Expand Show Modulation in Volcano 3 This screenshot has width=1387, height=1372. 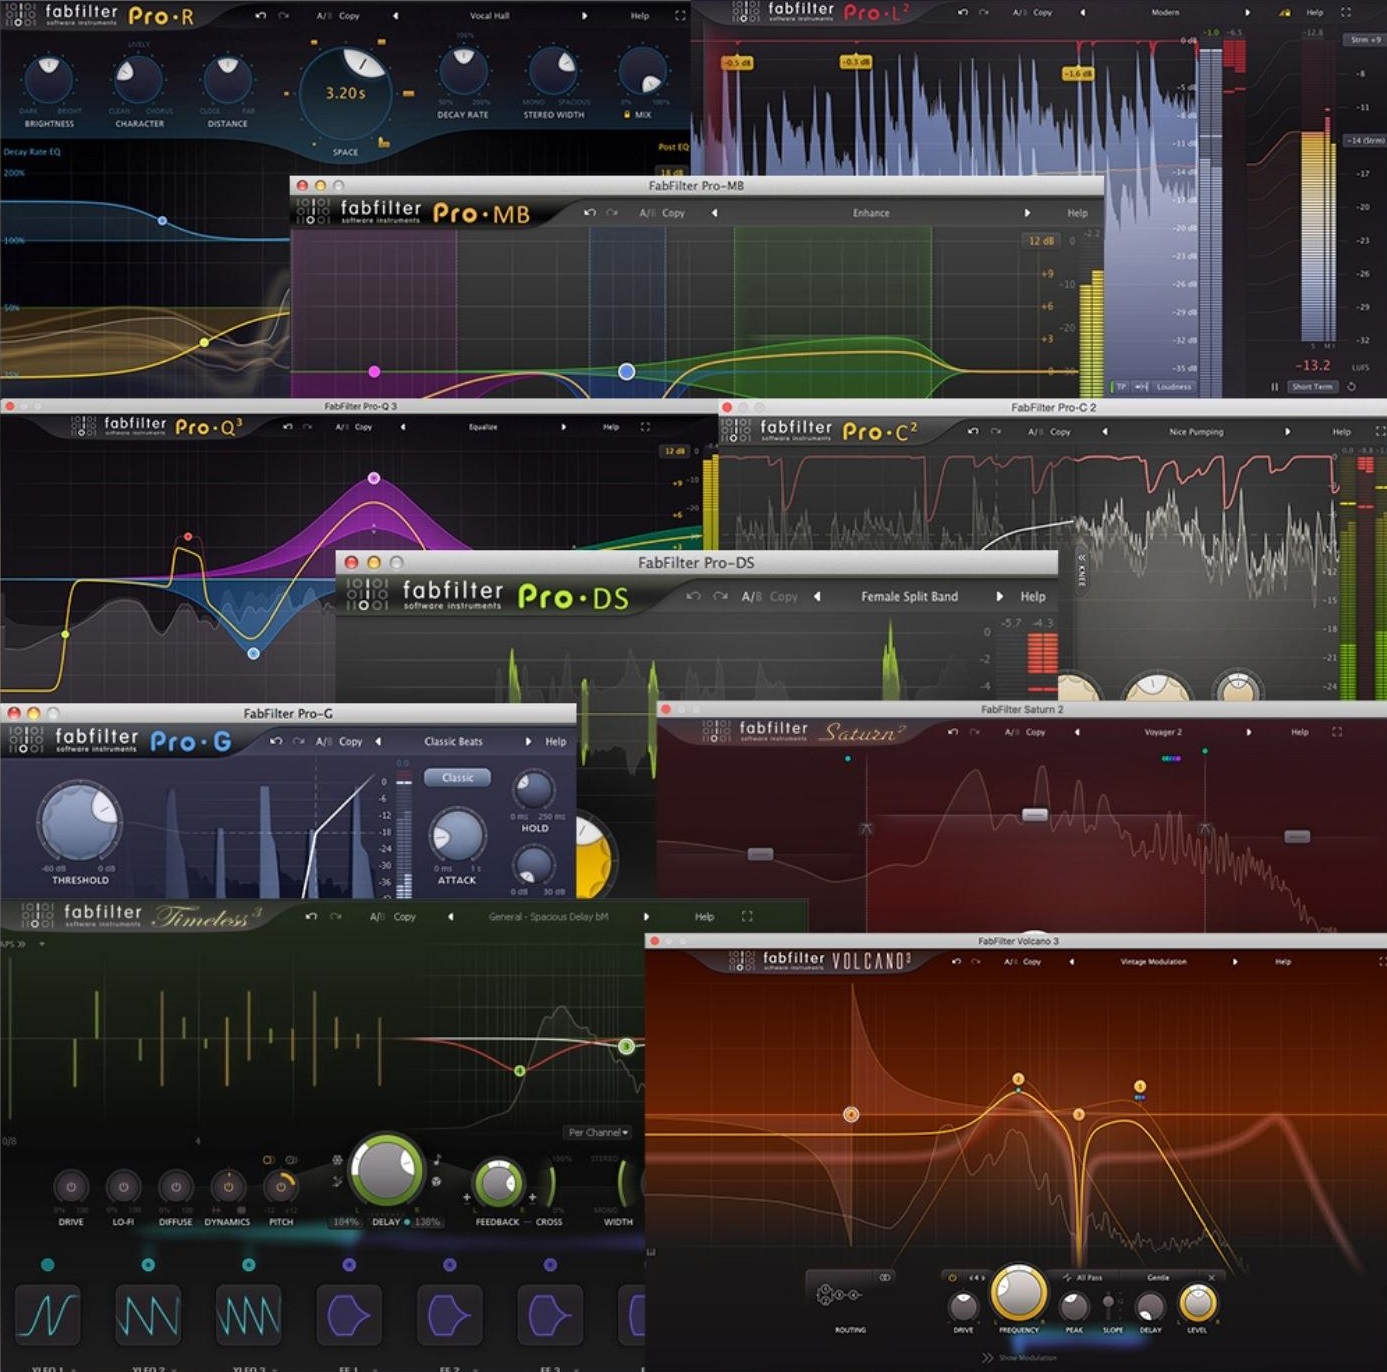(x=1019, y=1357)
